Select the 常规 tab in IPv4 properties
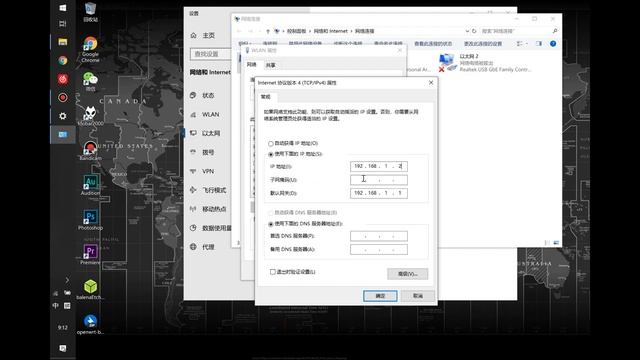Viewport: 640px width, 360px height. [x=266, y=97]
